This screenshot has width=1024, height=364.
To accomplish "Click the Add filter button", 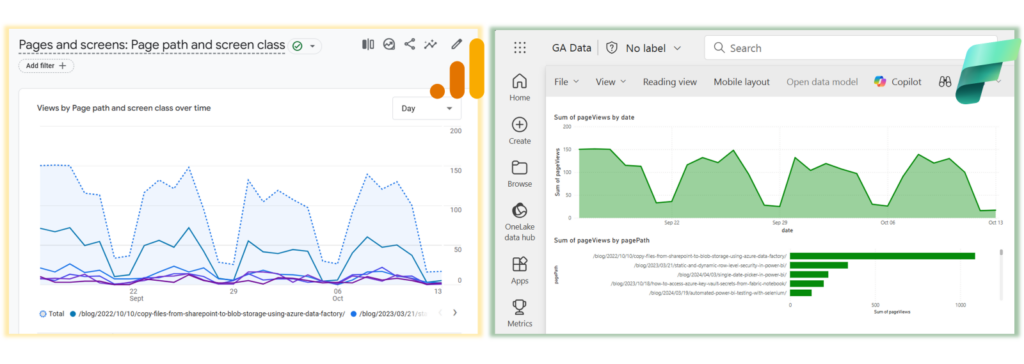I will tap(46, 65).
